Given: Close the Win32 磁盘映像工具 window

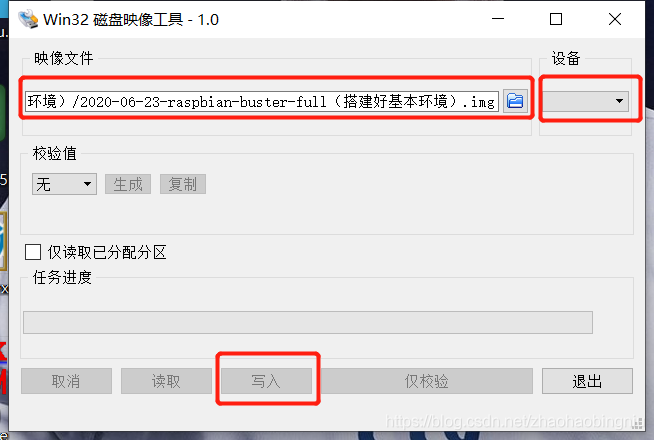Looking at the screenshot, I should tap(614, 19).
